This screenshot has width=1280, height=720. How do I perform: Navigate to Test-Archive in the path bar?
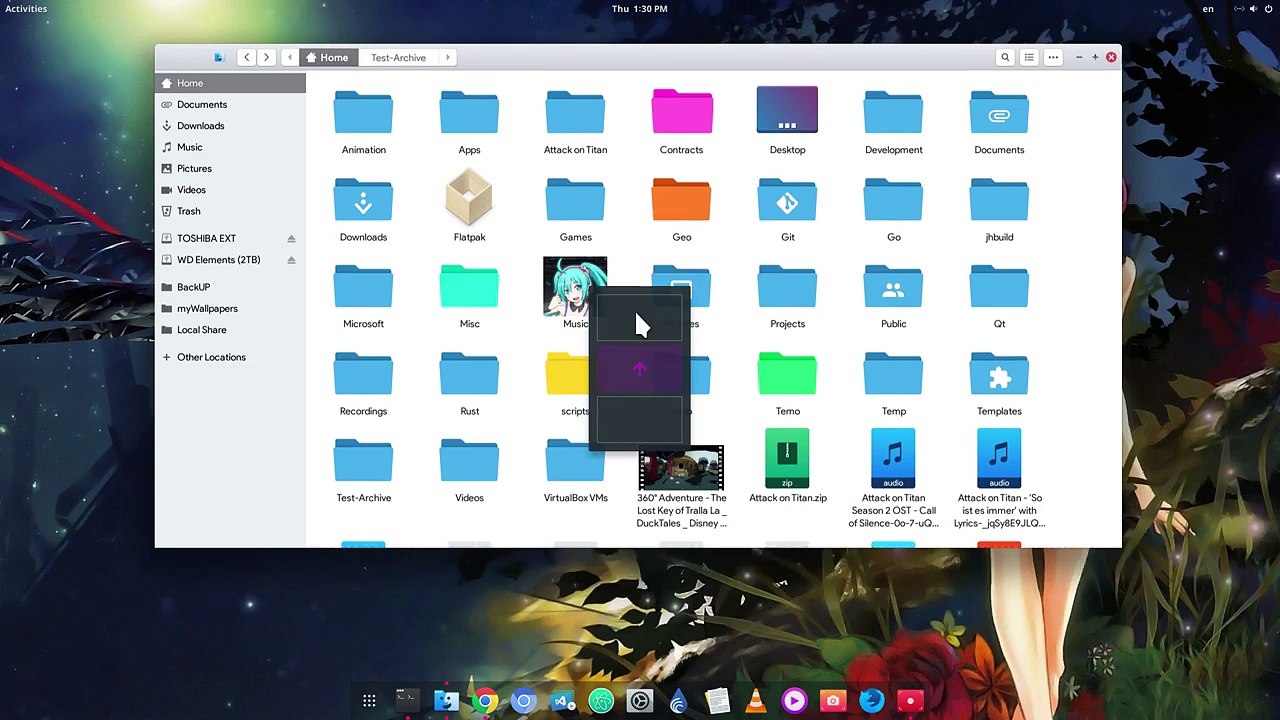point(398,57)
